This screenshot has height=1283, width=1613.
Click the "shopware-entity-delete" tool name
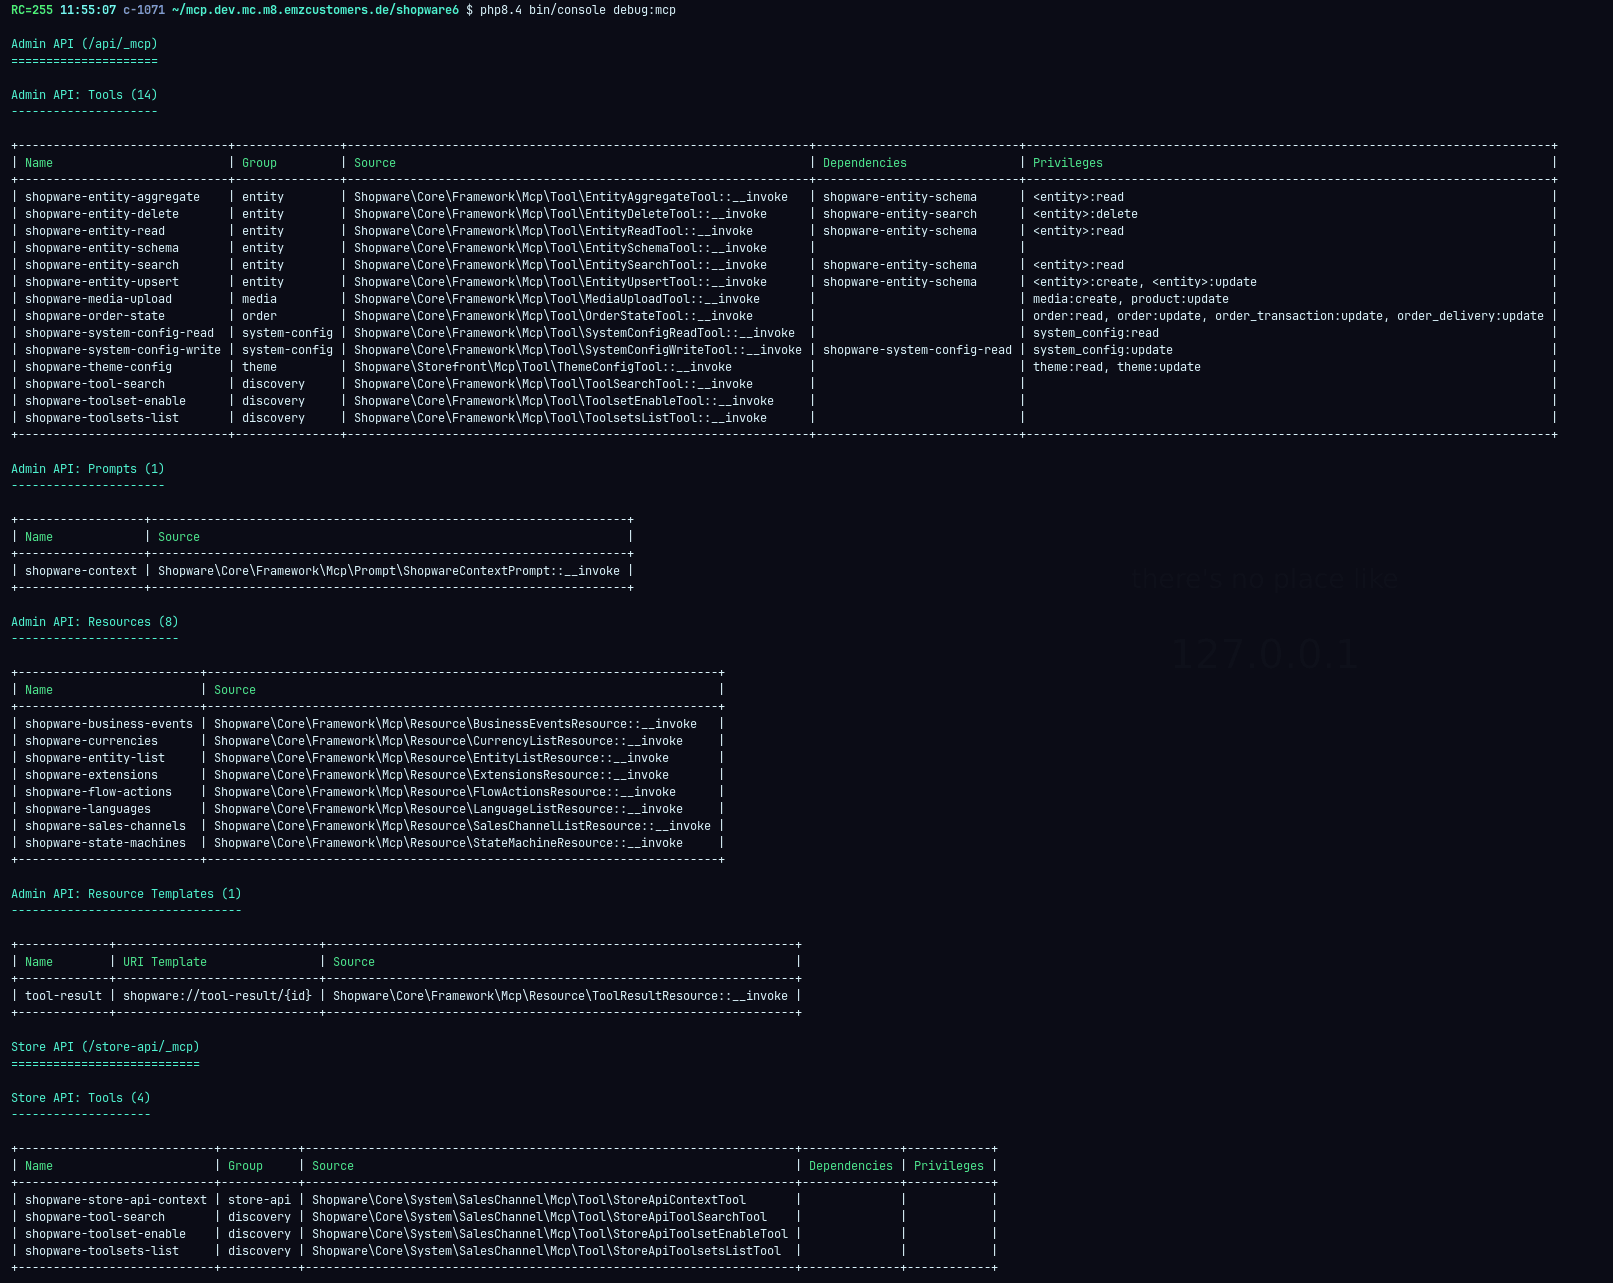click(x=102, y=214)
